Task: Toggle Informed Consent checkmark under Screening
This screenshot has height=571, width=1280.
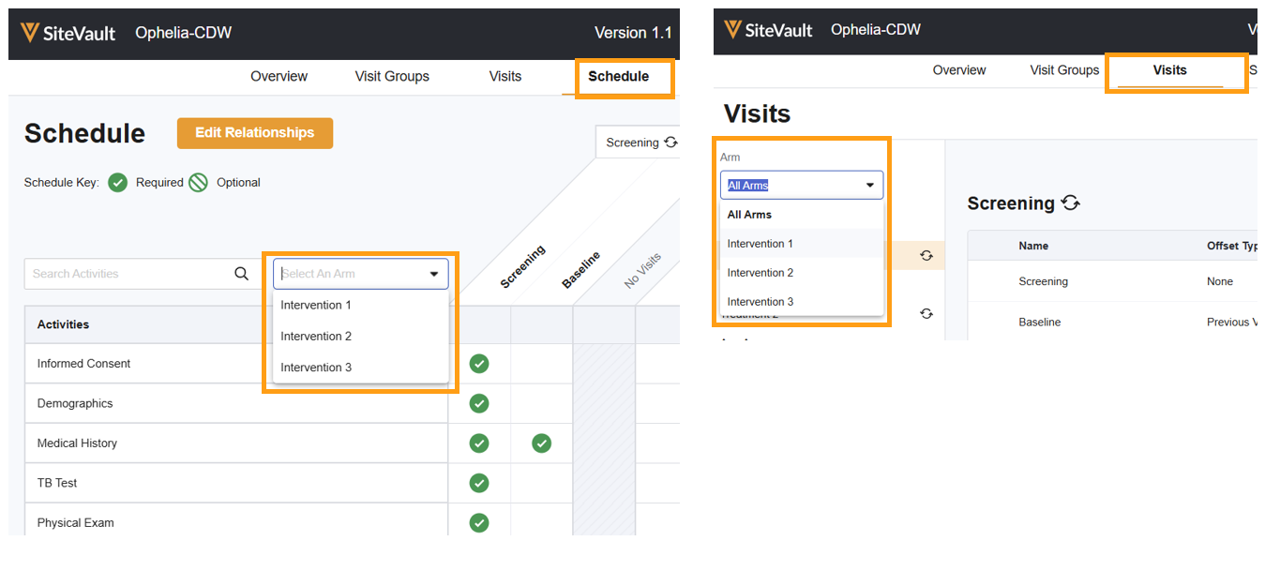Action: pyautogui.click(x=479, y=364)
